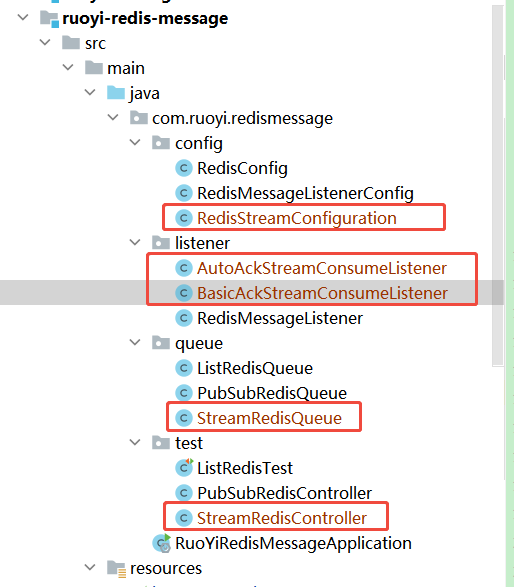Select the src folder label

click(x=95, y=43)
